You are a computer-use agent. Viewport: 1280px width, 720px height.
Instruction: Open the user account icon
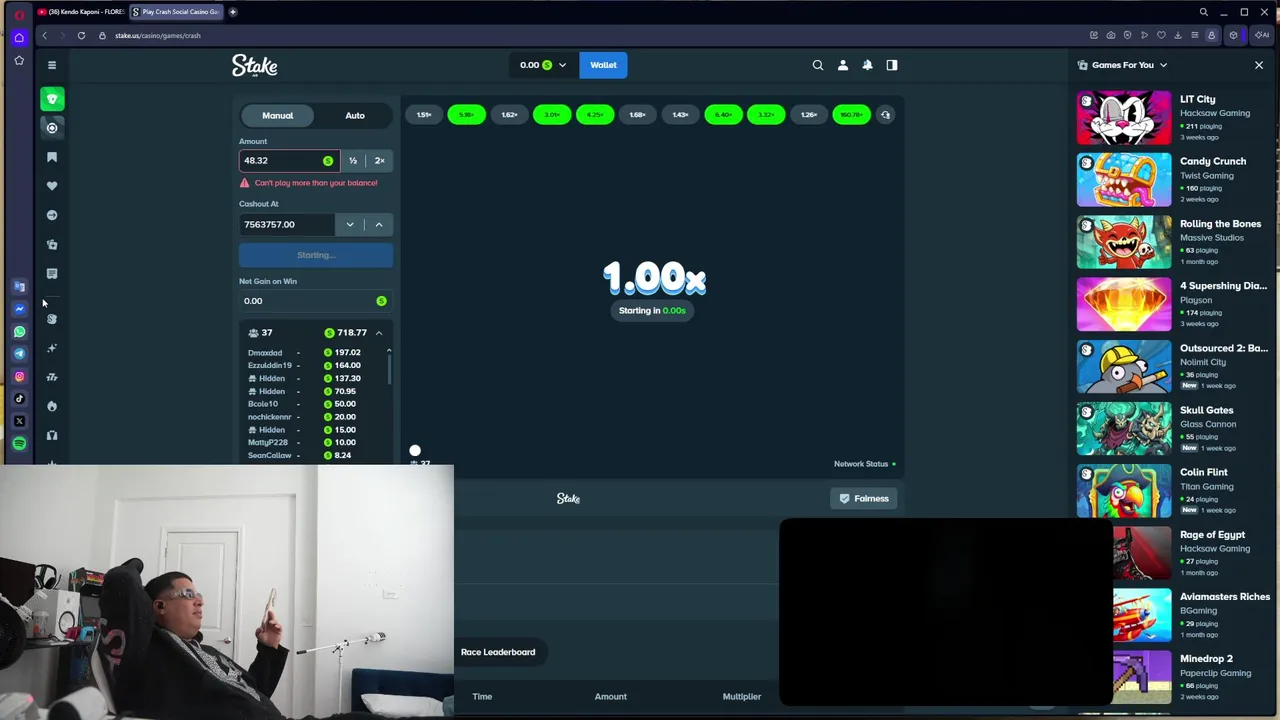click(843, 65)
